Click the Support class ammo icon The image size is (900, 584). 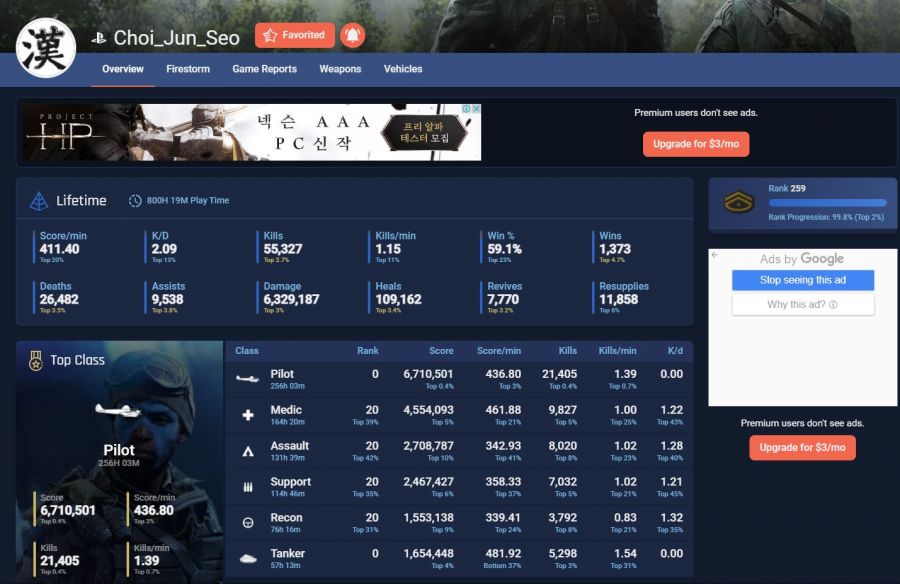tap(248, 487)
